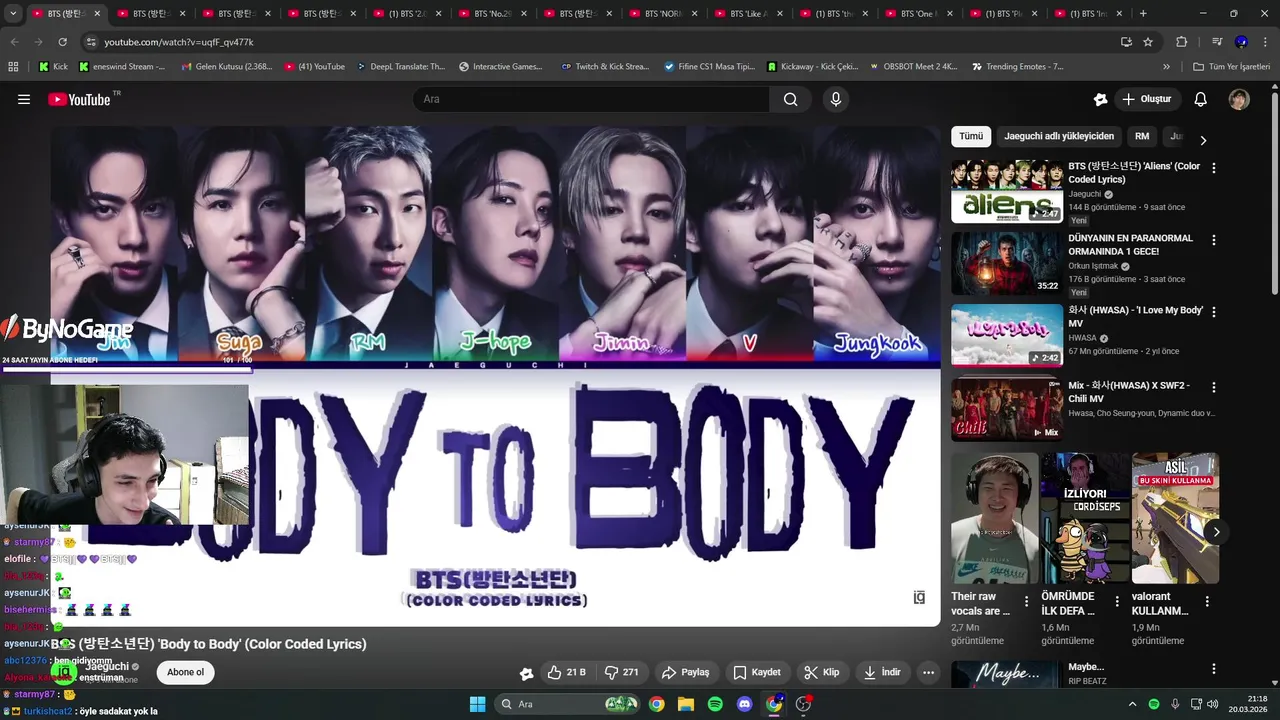Start voice search with microphone icon

pos(836,99)
